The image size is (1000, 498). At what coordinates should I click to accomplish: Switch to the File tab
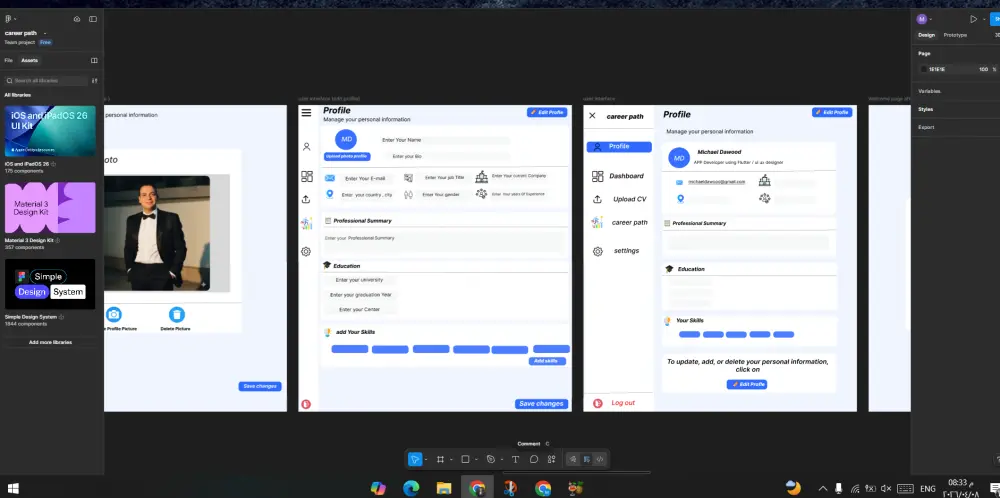click(x=8, y=61)
